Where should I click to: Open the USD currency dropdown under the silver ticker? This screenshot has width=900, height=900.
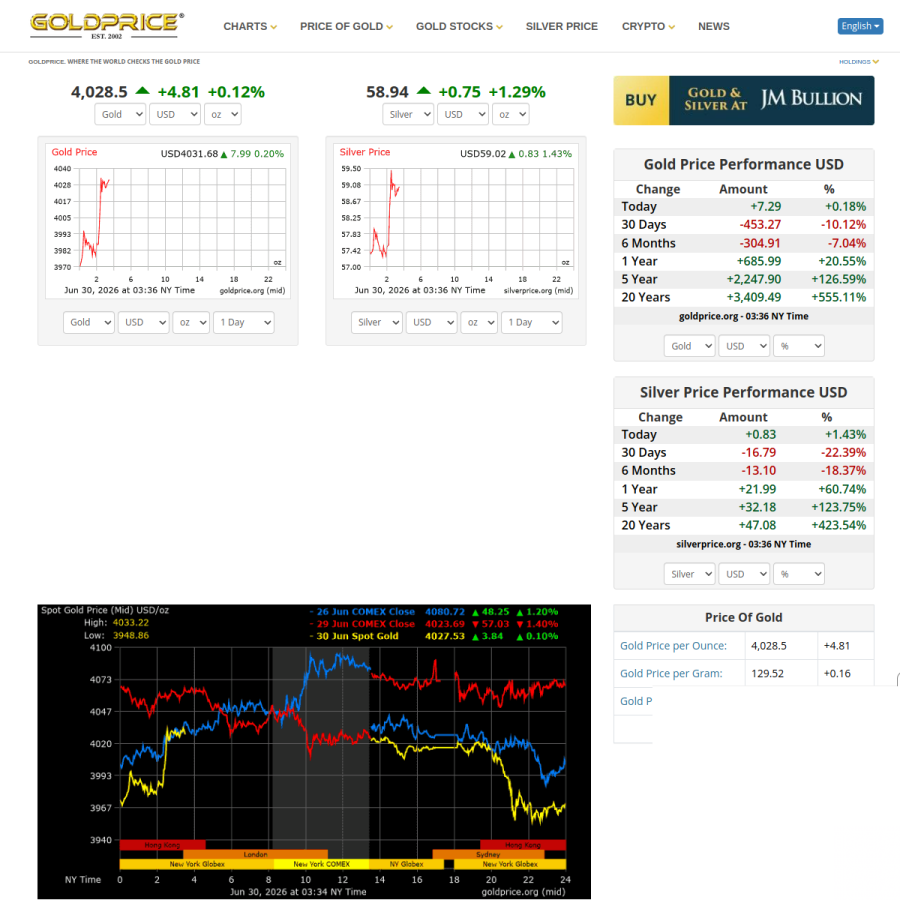[x=463, y=114]
